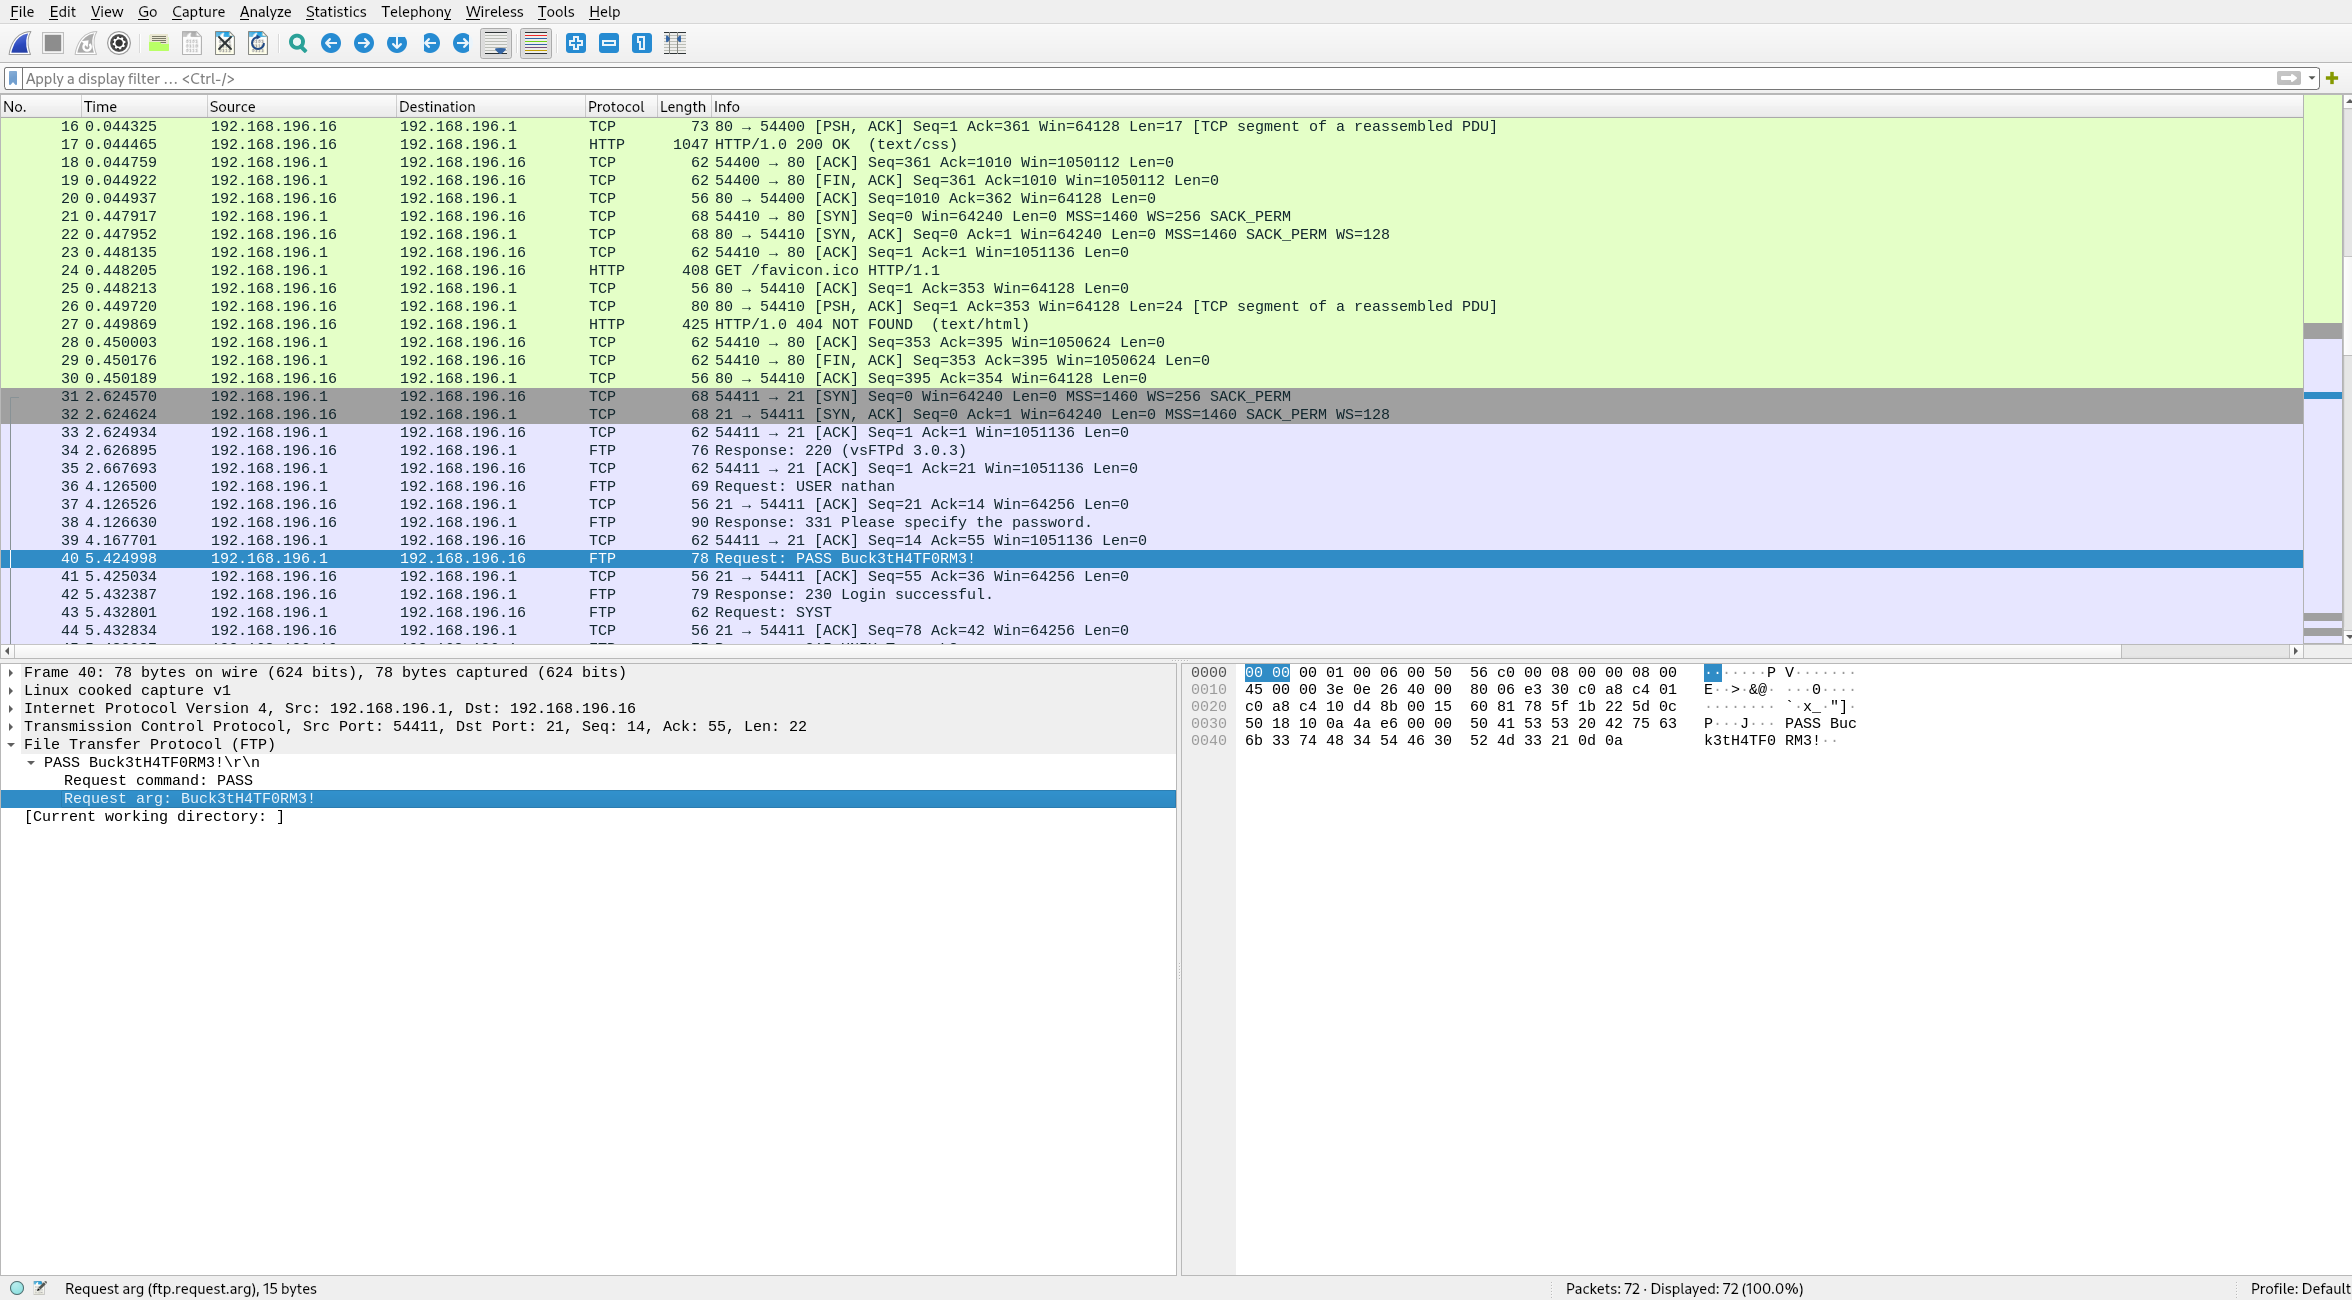2352x1300 pixels.
Task: Jump to the last packet
Action: point(462,43)
